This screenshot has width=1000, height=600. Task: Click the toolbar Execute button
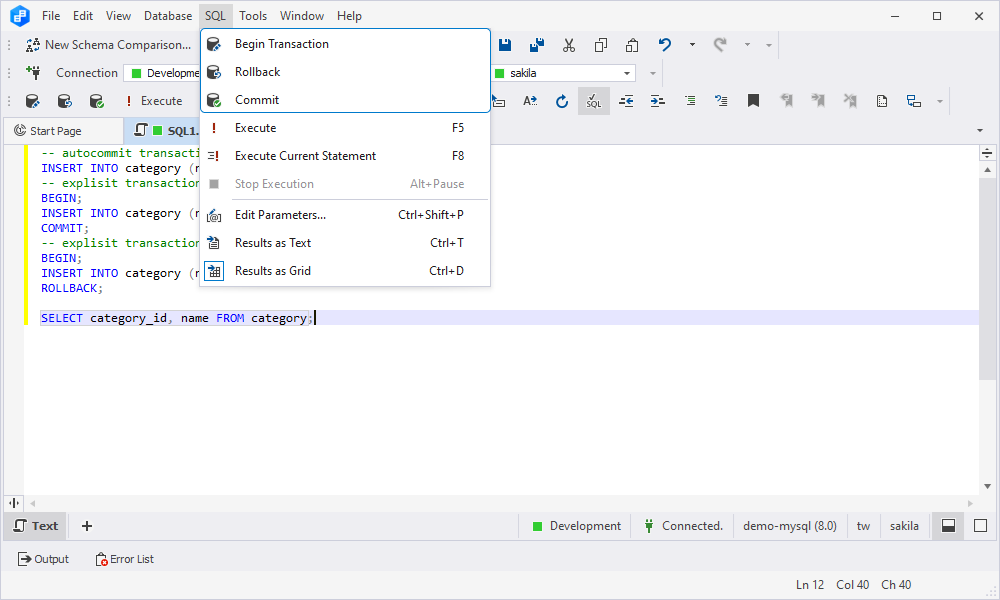pyautogui.click(x=154, y=101)
